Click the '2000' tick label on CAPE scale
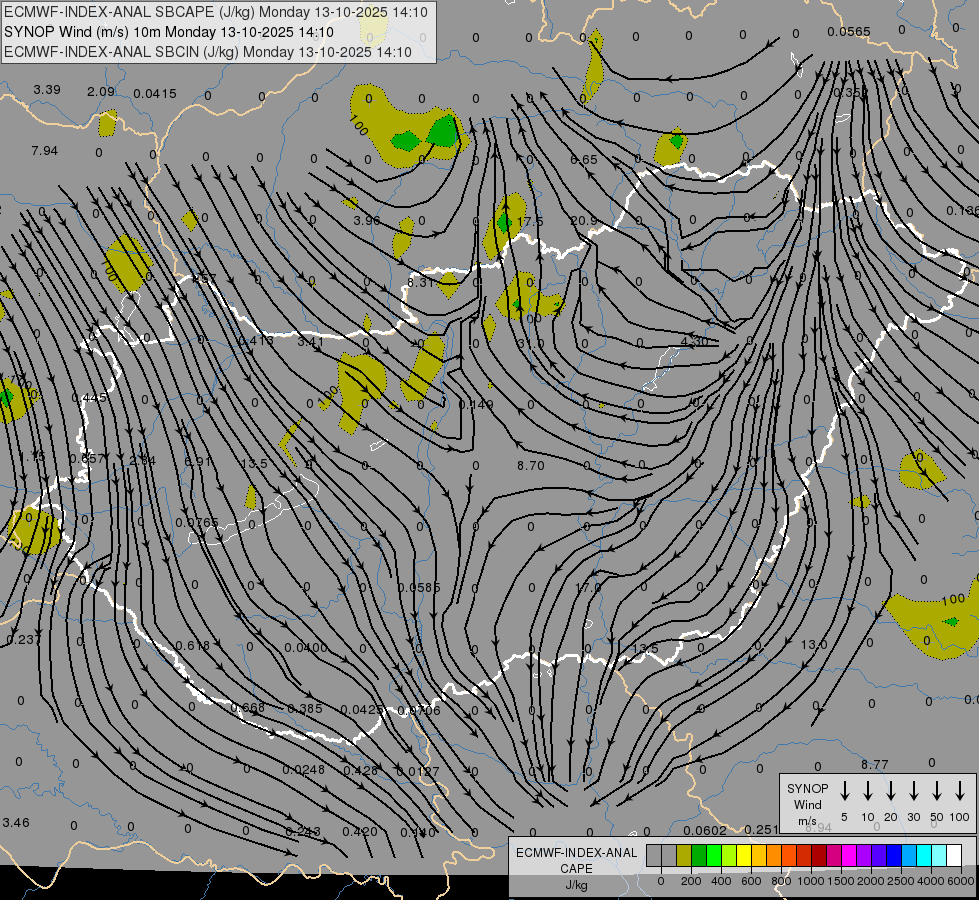 871,881
